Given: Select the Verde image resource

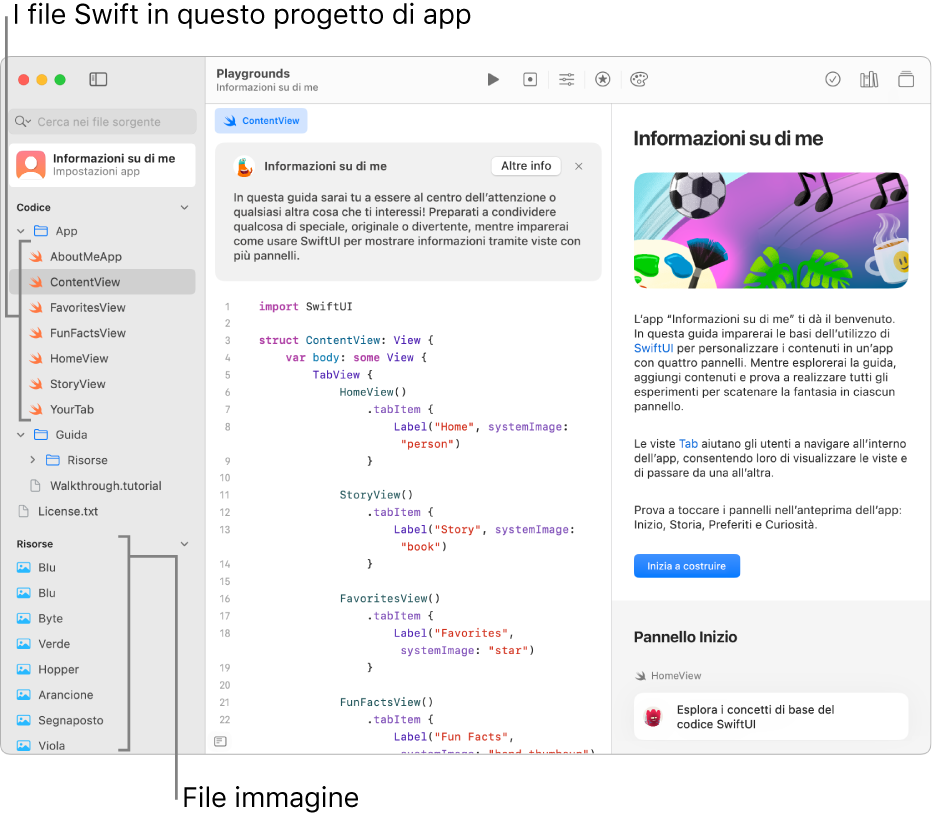Looking at the screenshot, I should pyautogui.click(x=102, y=644).
